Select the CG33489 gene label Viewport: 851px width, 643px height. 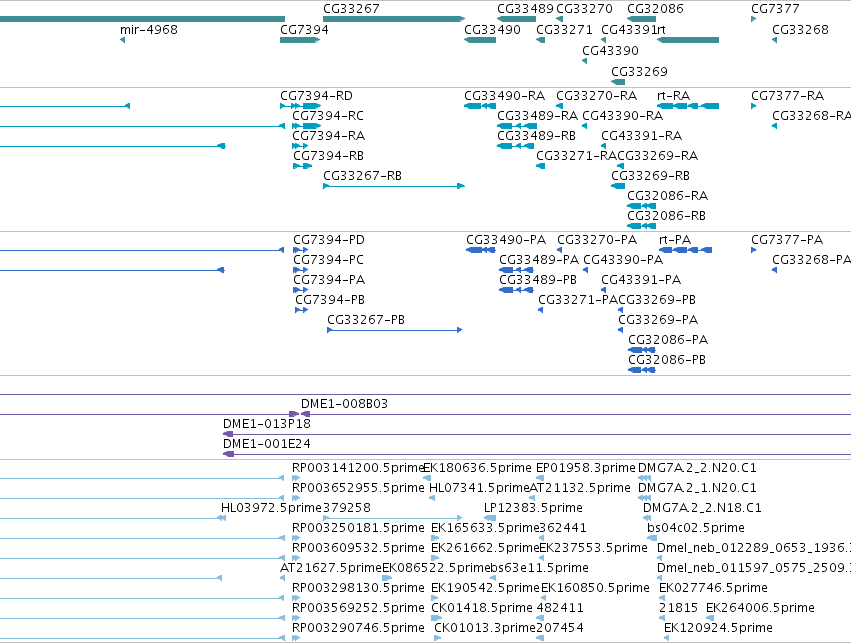tap(525, 9)
